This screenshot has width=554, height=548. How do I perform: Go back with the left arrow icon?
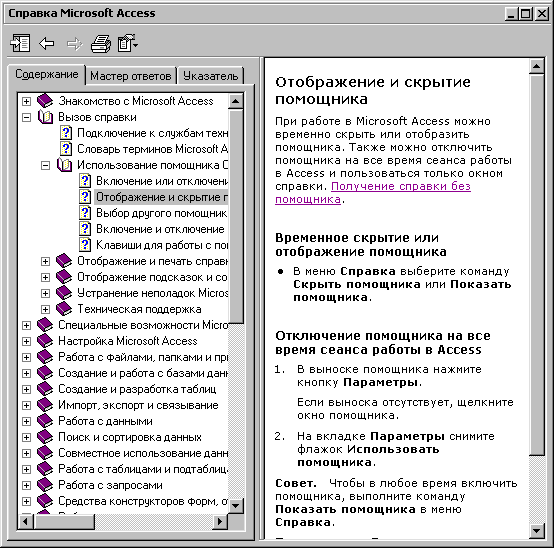pos(47,44)
